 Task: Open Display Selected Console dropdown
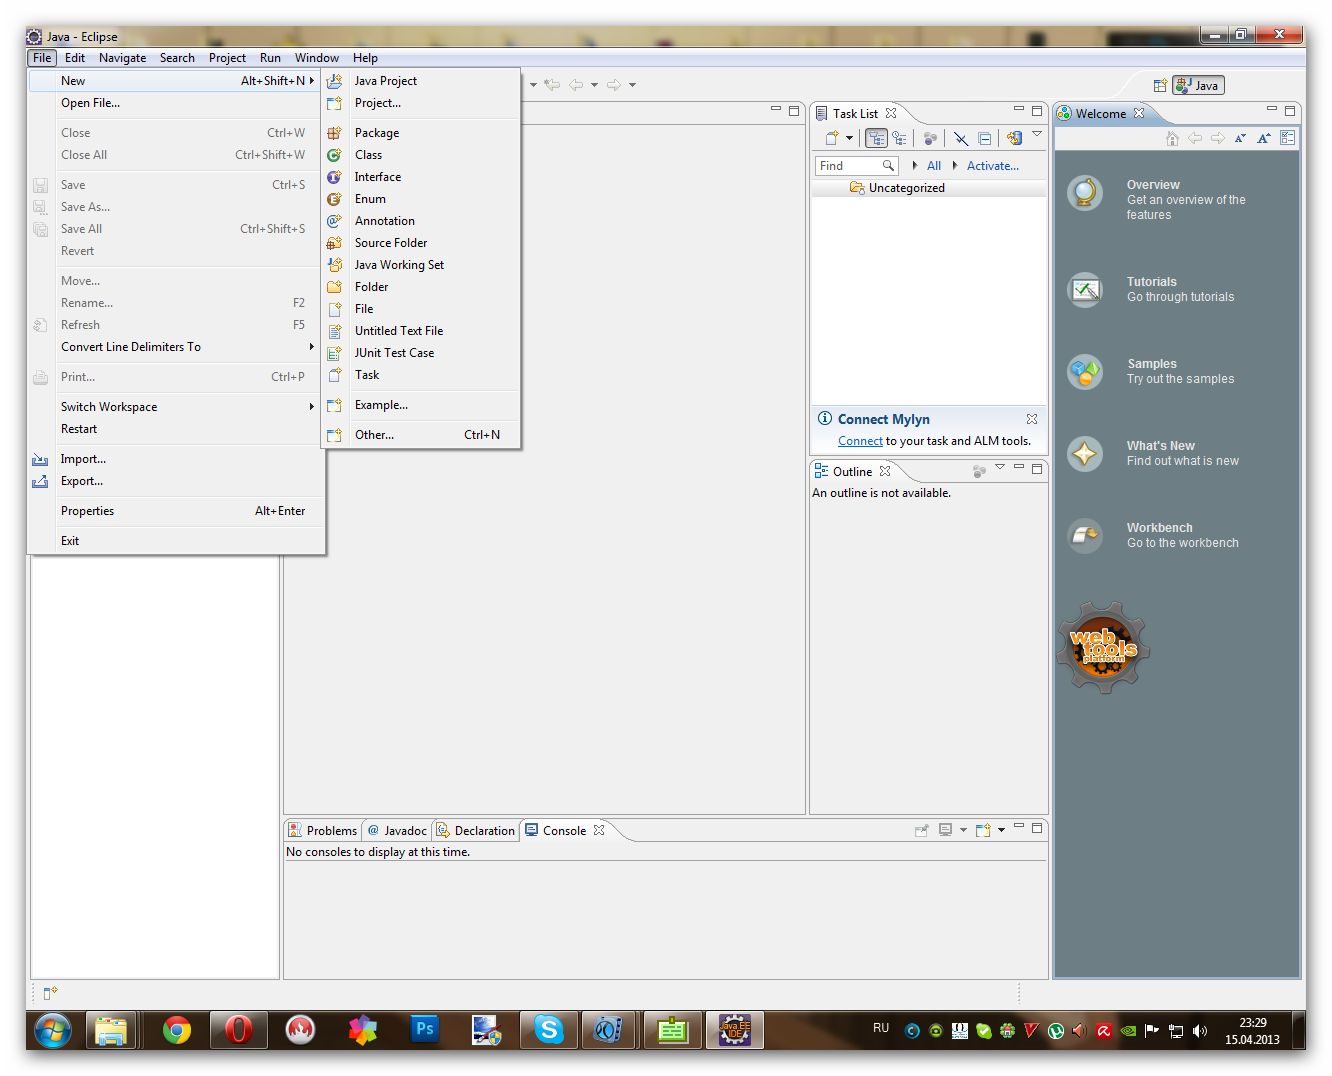tap(963, 830)
